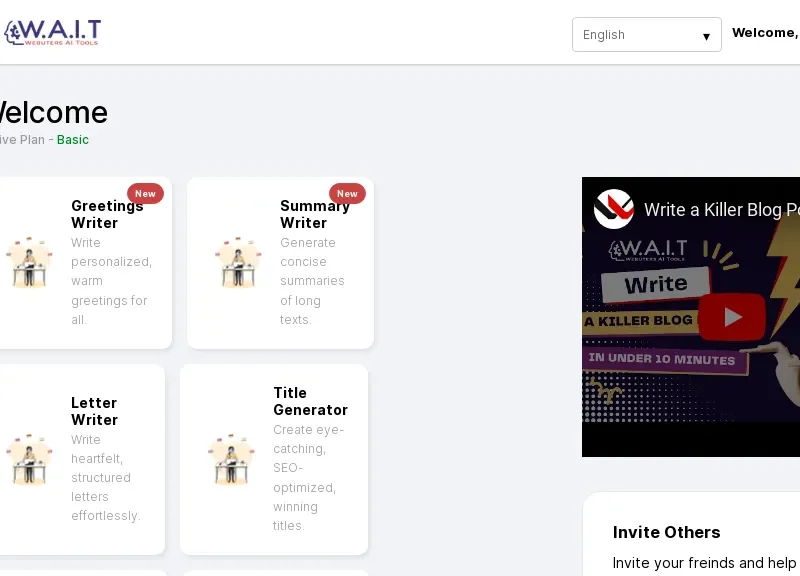Click 'Generate concise summaries of long texts.' description
Screen dimensions: 800x576
click(312, 281)
